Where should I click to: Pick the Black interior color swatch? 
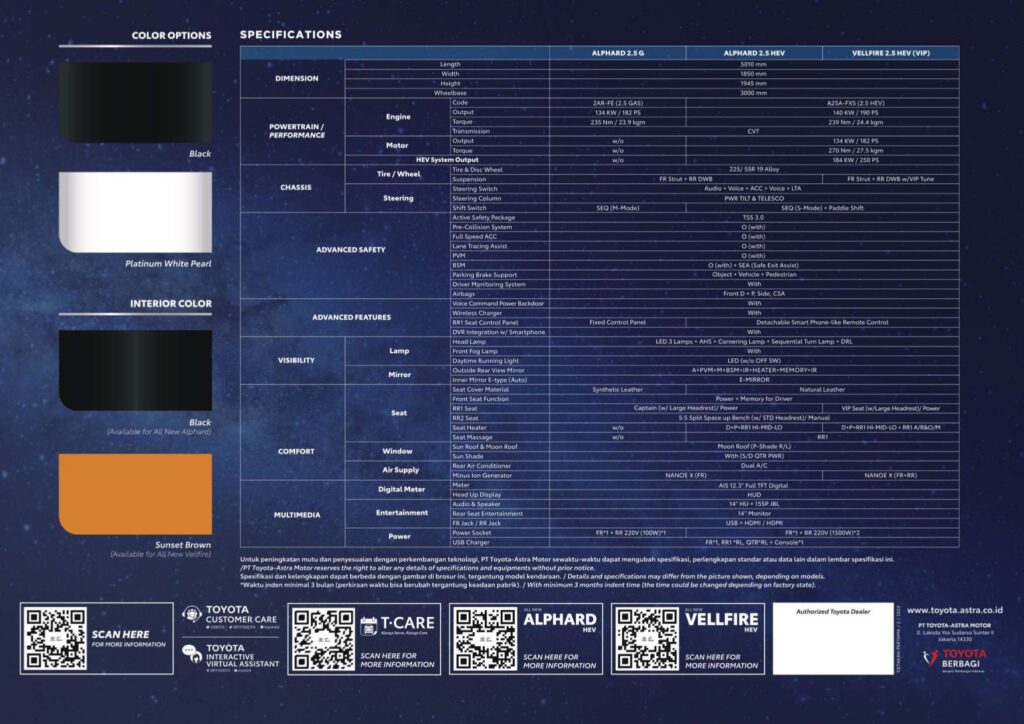(x=135, y=370)
